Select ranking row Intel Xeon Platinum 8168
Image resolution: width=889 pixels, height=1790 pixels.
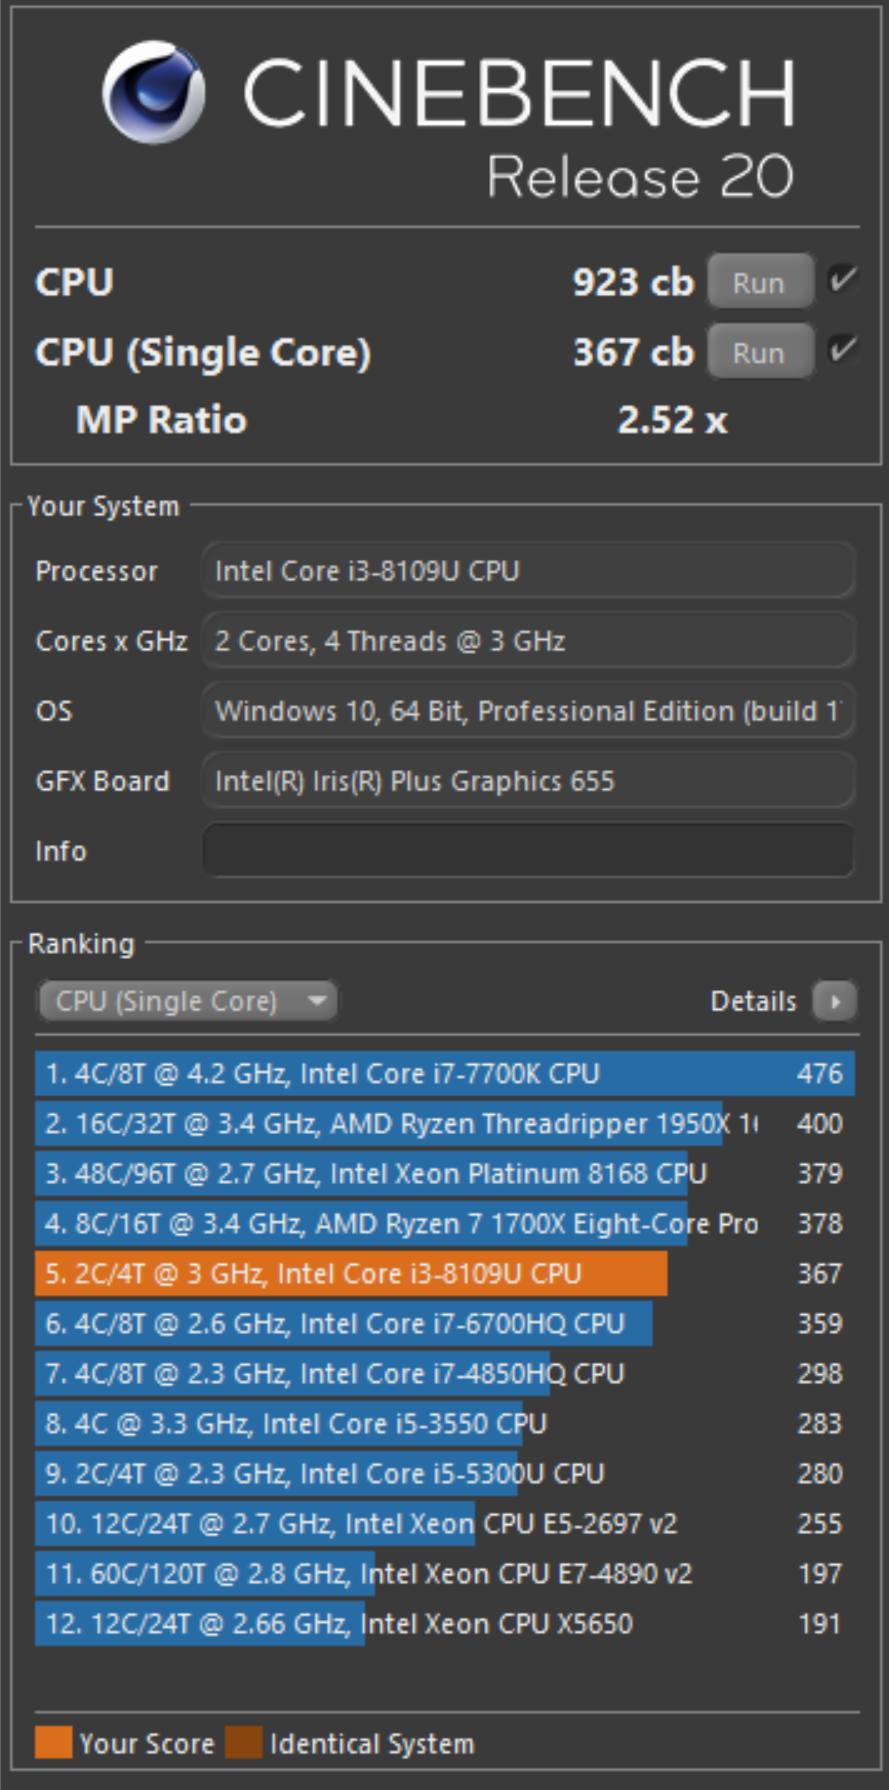click(445, 1174)
